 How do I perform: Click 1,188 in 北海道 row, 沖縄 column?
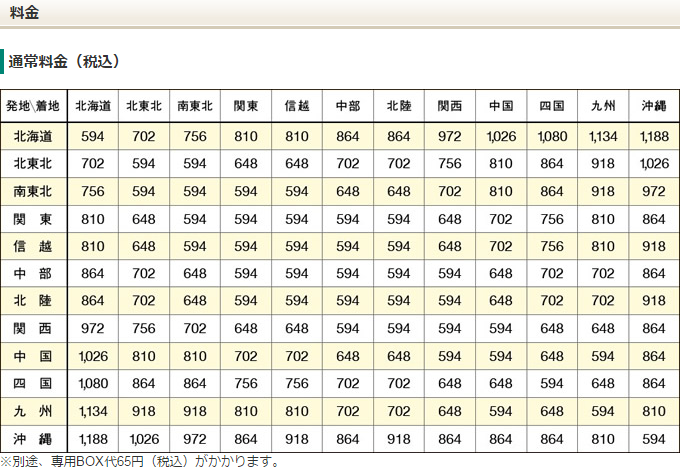pyautogui.click(x=654, y=136)
